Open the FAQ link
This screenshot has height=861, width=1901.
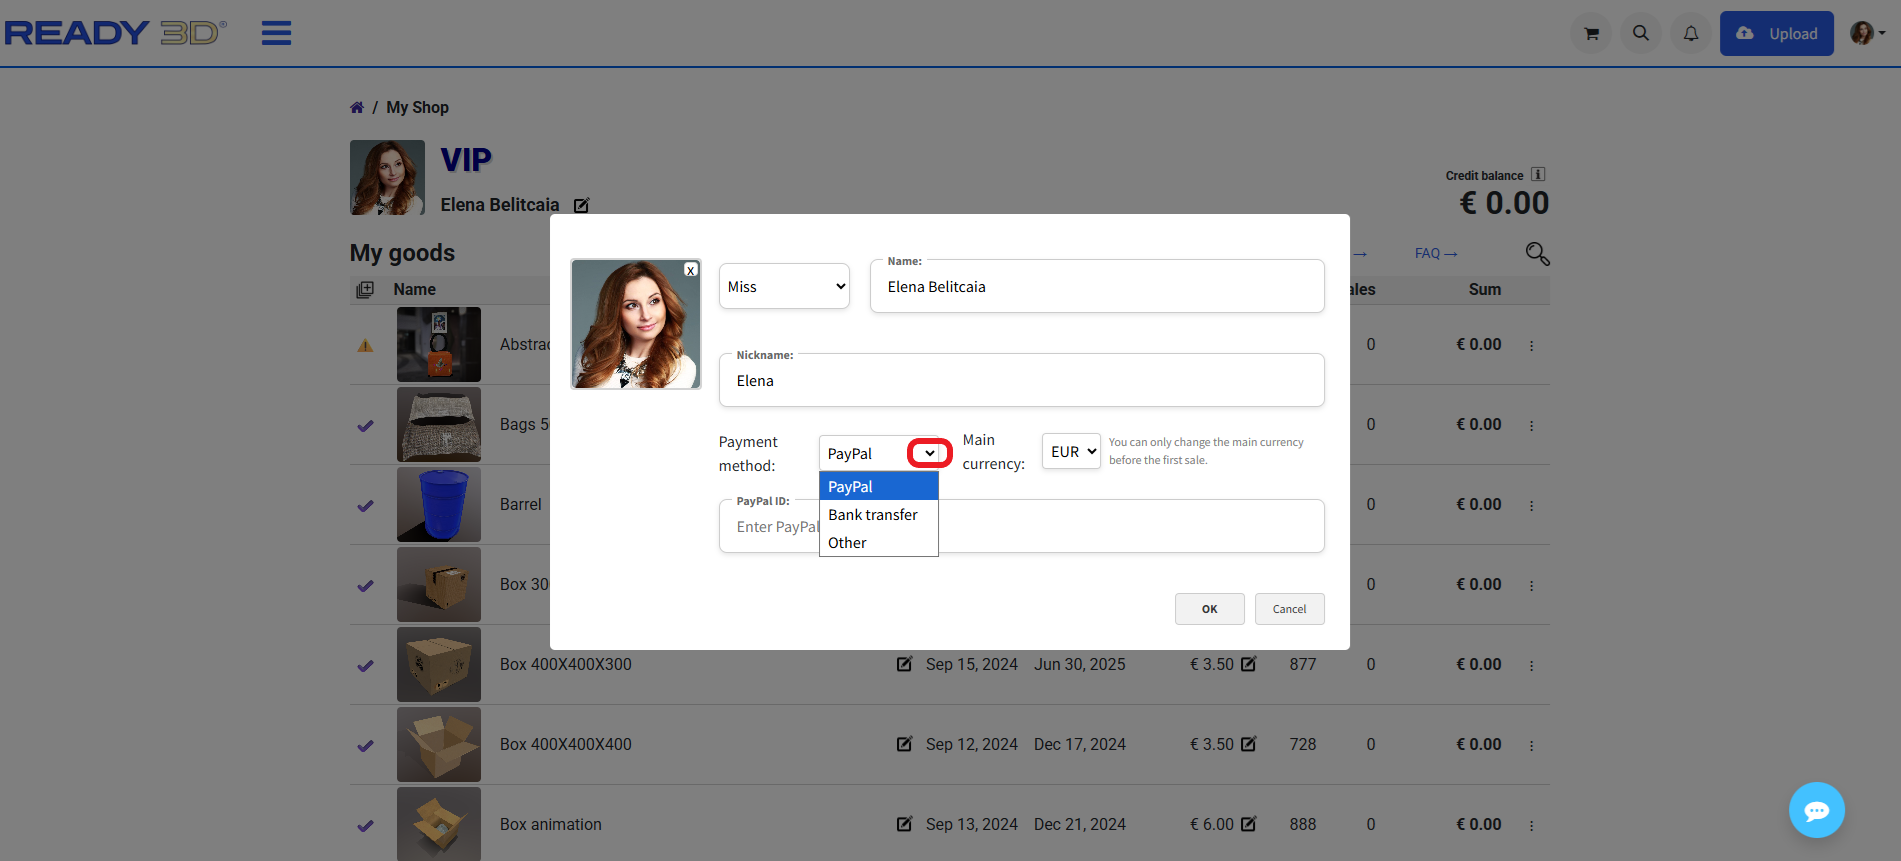click(1436, 253)
